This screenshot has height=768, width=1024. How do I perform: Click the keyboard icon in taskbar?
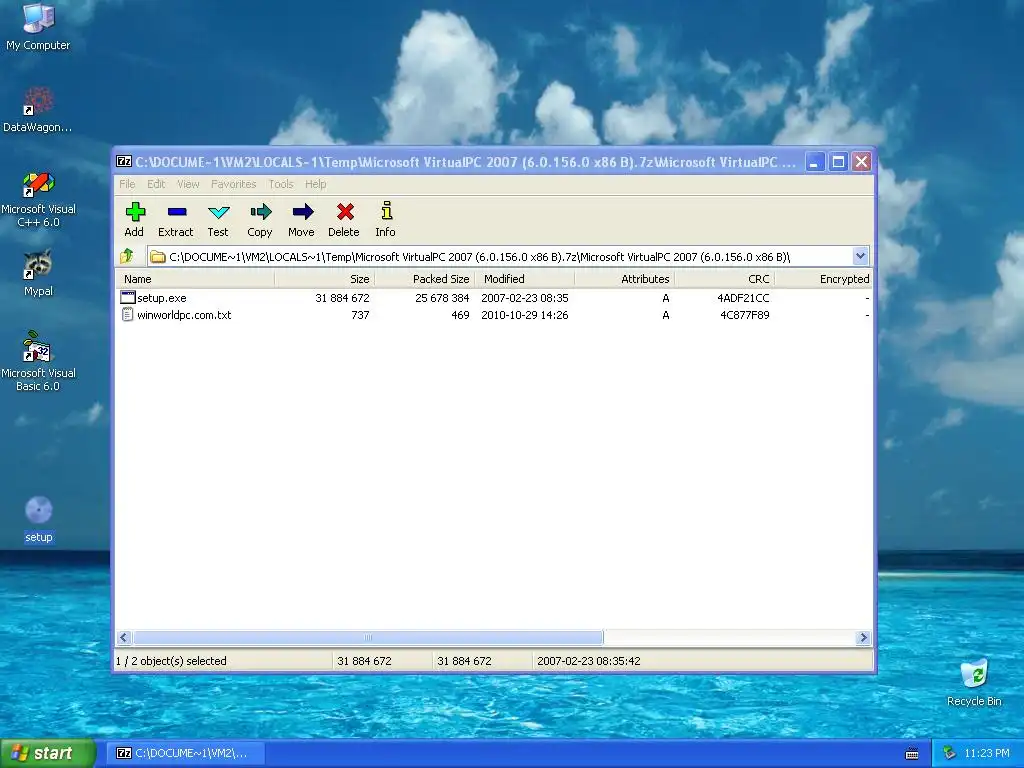click(912, 754)
